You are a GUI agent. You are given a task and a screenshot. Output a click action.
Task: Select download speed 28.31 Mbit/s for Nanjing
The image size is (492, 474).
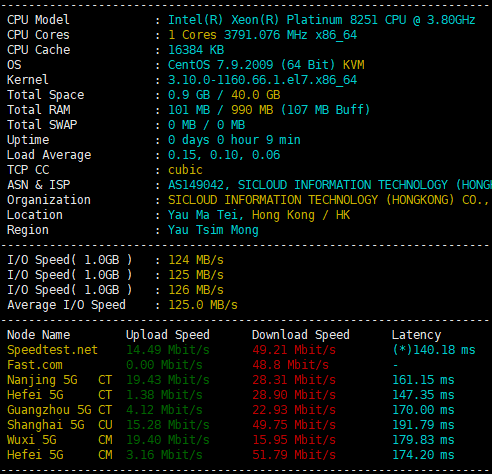294,380
